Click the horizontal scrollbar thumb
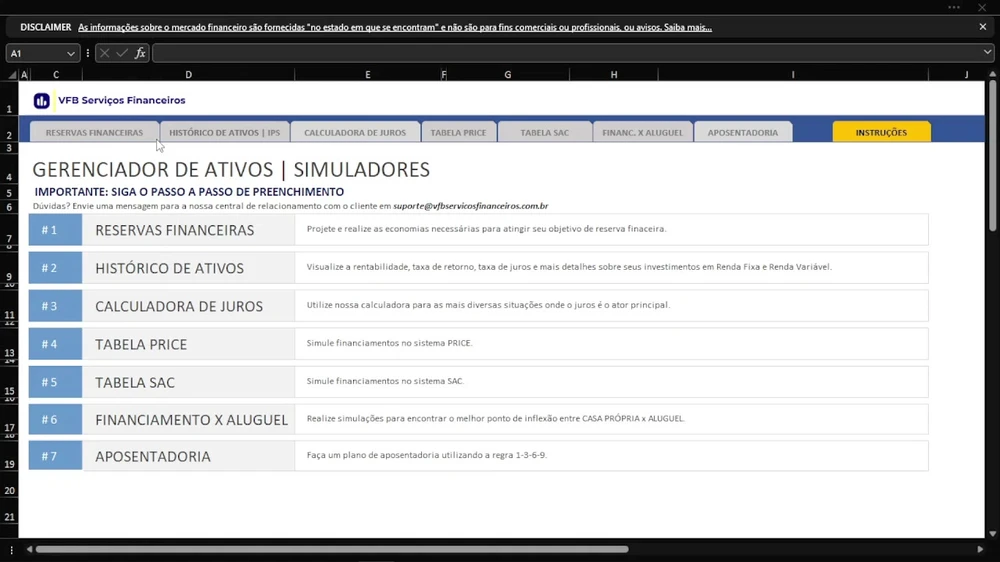 click(332, 549)
